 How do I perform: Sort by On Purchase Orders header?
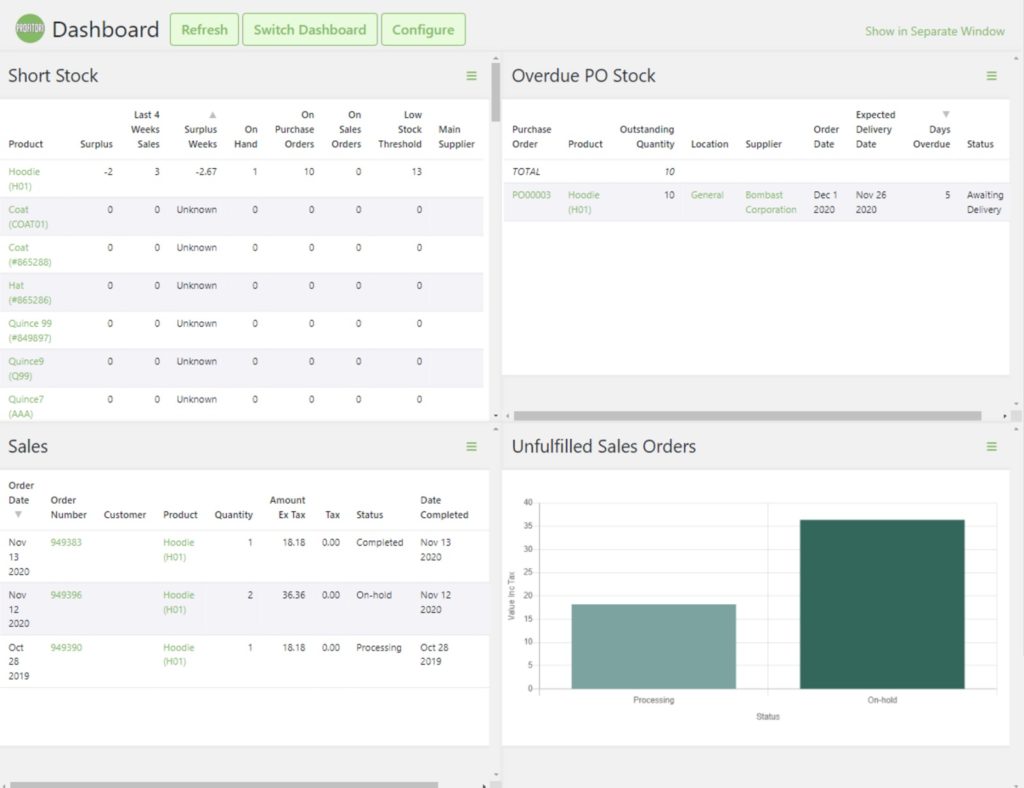295,129
